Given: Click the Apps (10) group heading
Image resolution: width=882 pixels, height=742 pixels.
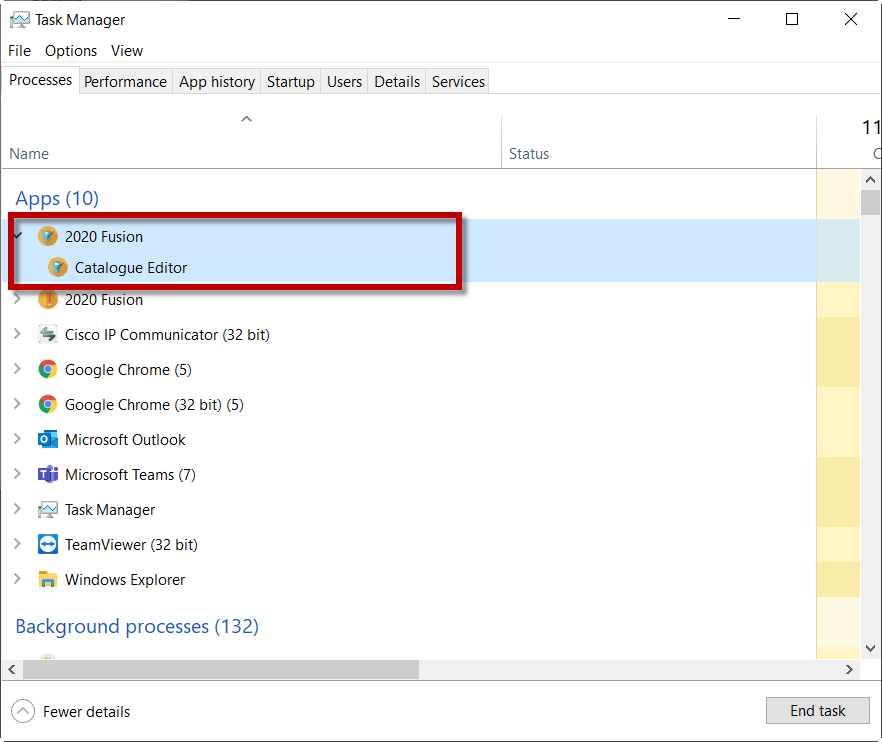Looking at the screenshot, I should click(x=57, y=199).
